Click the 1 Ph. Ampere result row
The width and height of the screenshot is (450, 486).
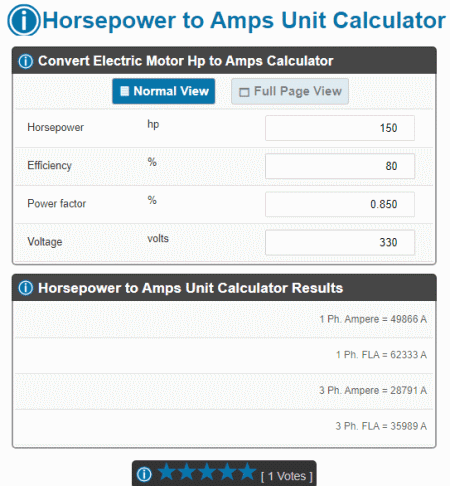point(224,319)
